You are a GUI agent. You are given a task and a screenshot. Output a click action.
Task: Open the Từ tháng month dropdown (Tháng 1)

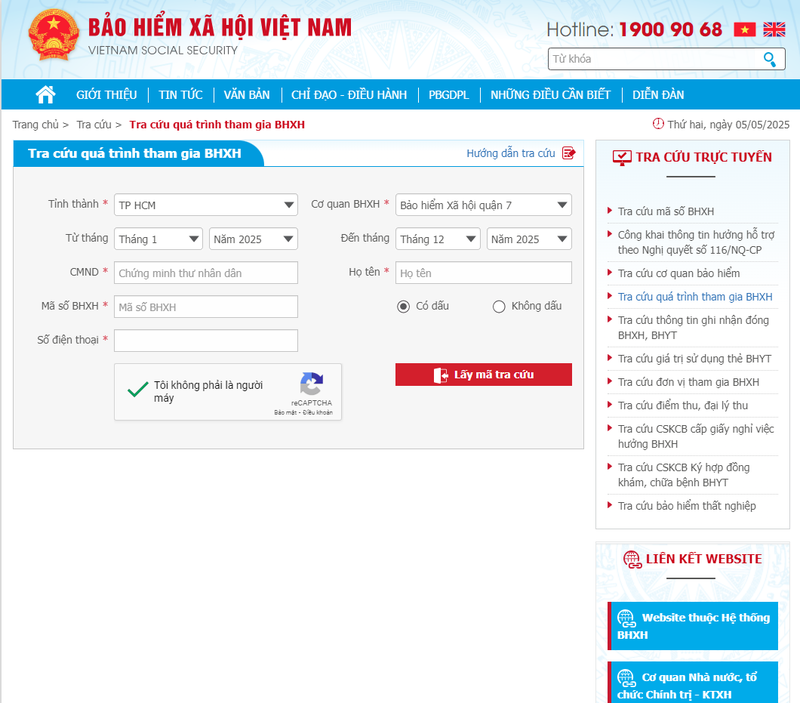point(158,239)
